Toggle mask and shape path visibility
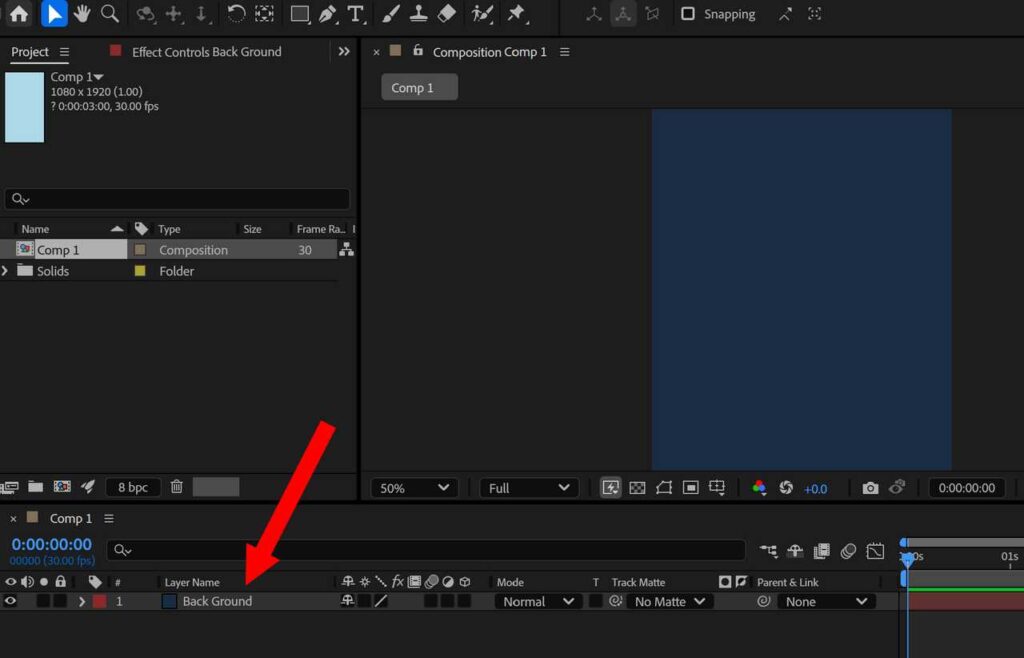The image size is (1024, 658). 664,488
